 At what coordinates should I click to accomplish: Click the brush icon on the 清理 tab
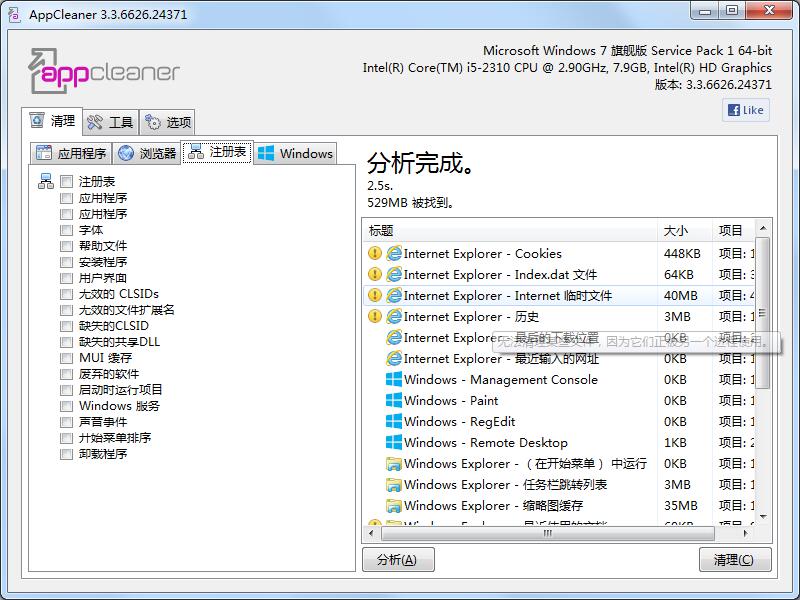click(37, 121)
